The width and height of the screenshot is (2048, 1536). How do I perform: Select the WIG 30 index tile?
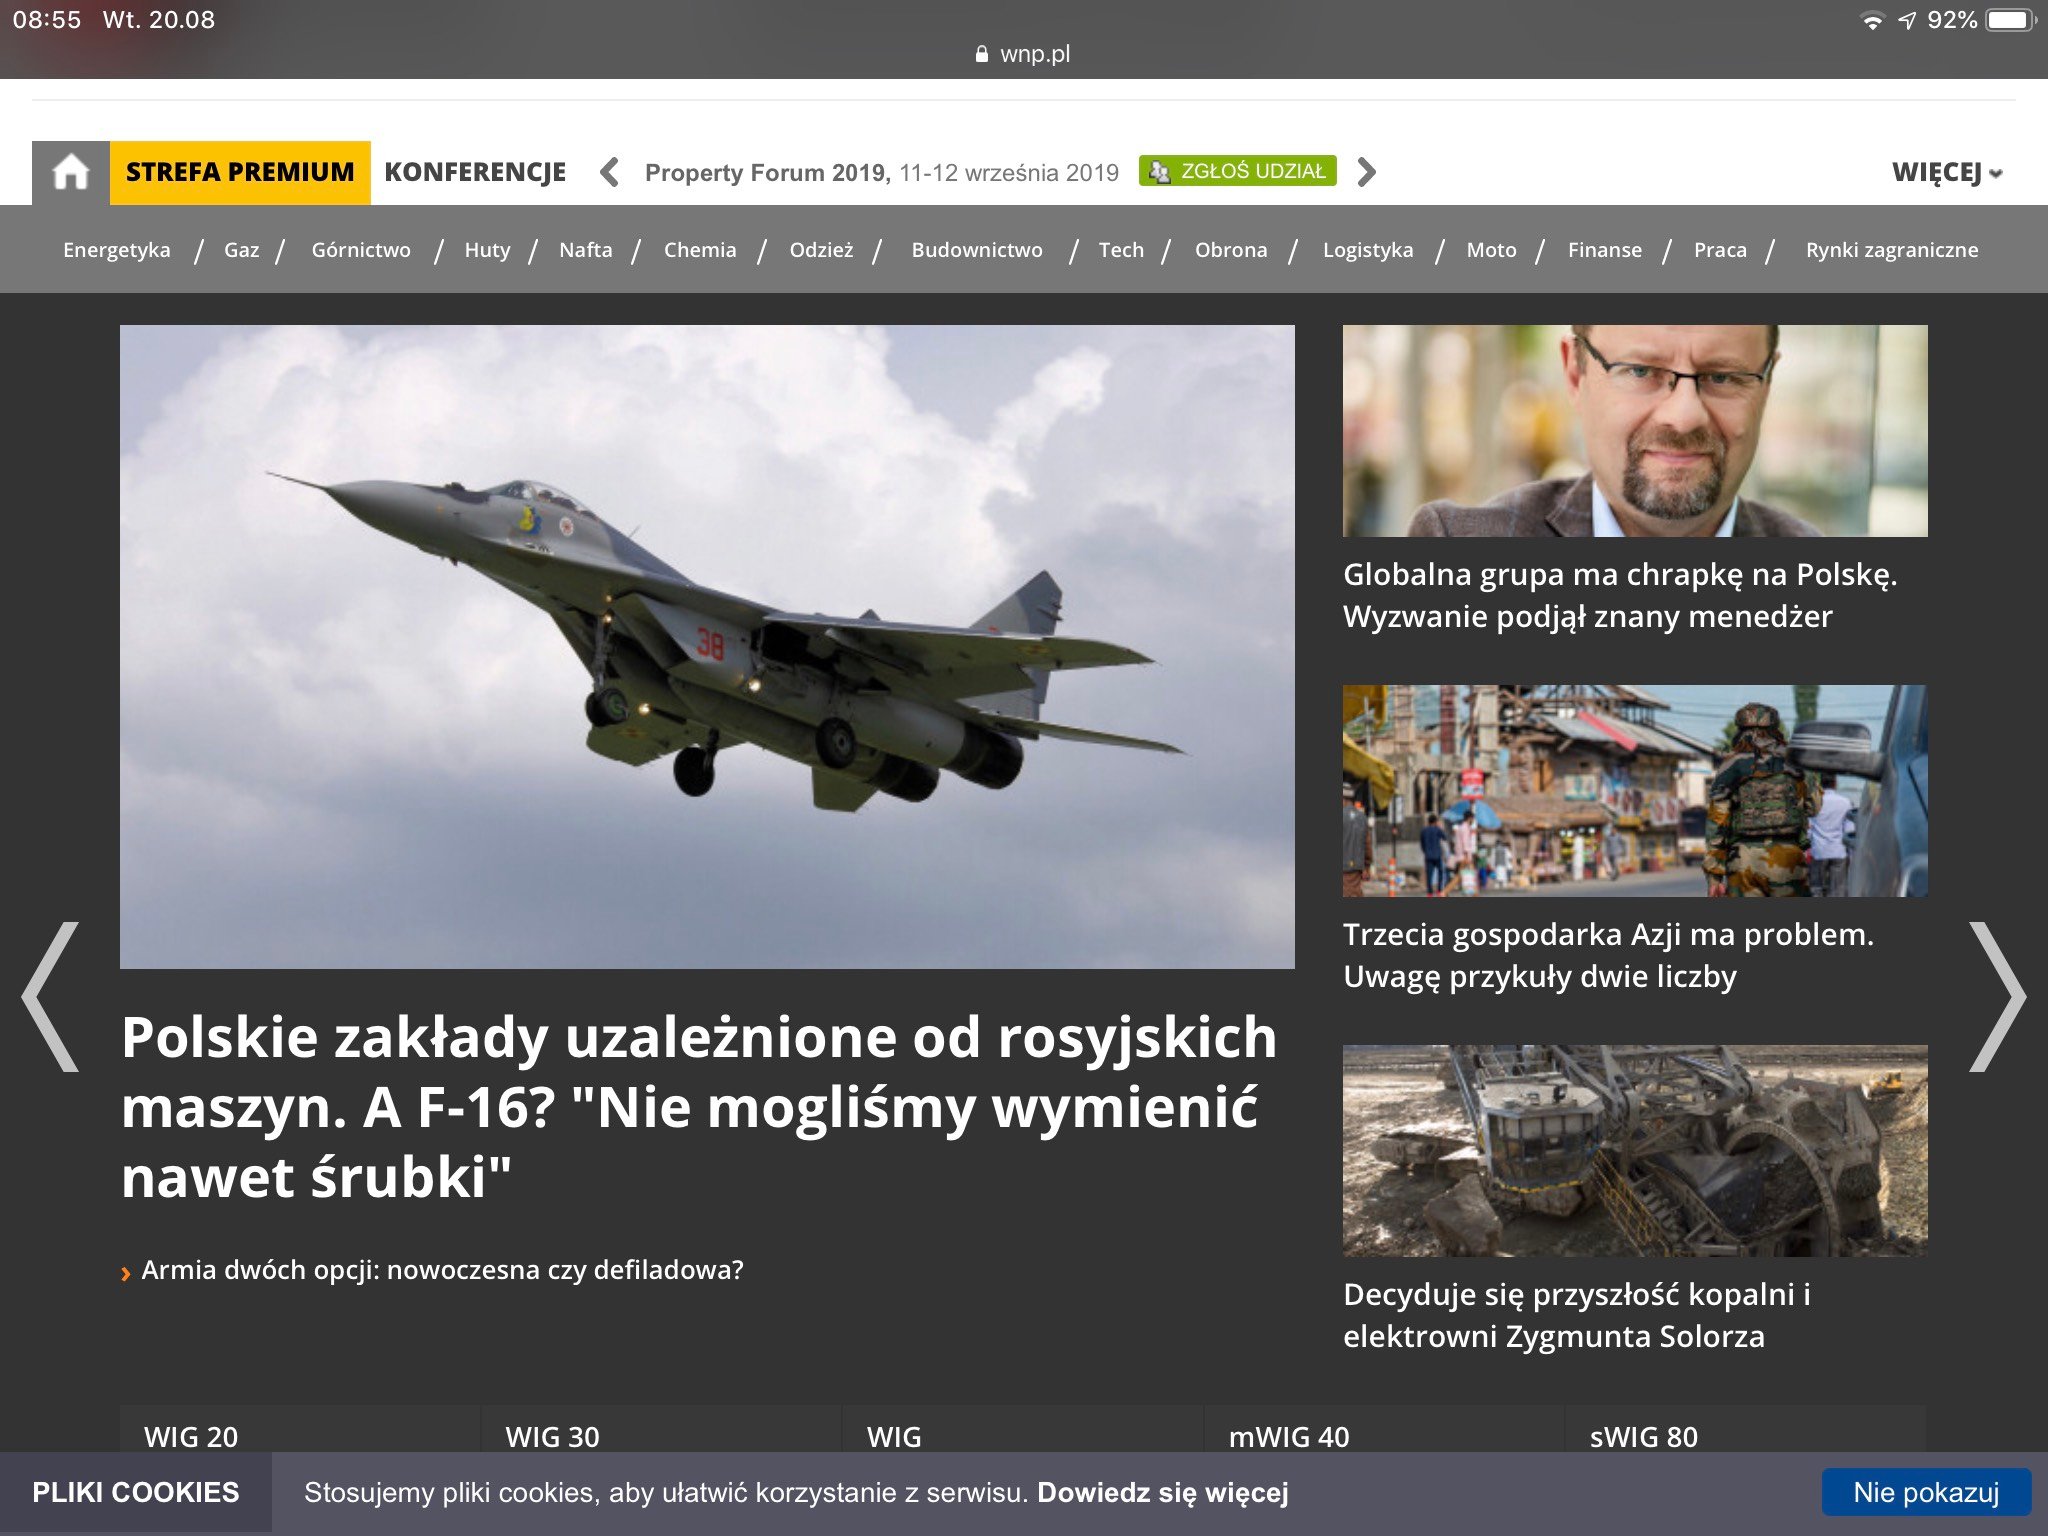[x=661, y=1430]
